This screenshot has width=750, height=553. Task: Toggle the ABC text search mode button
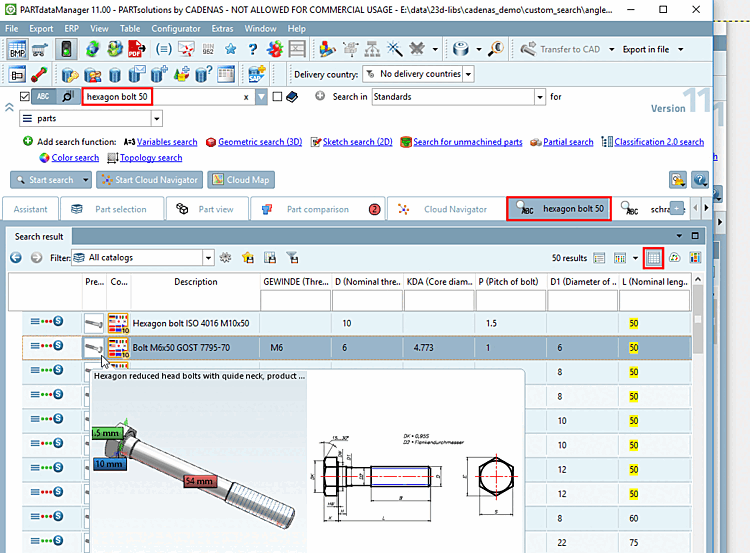[x=44, y=97]
